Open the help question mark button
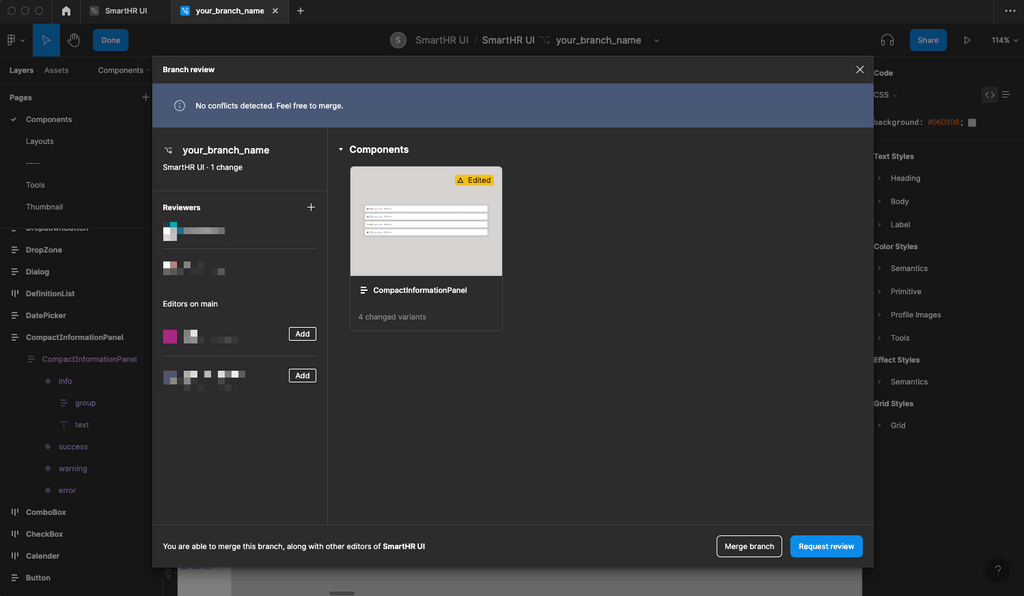 997,570
